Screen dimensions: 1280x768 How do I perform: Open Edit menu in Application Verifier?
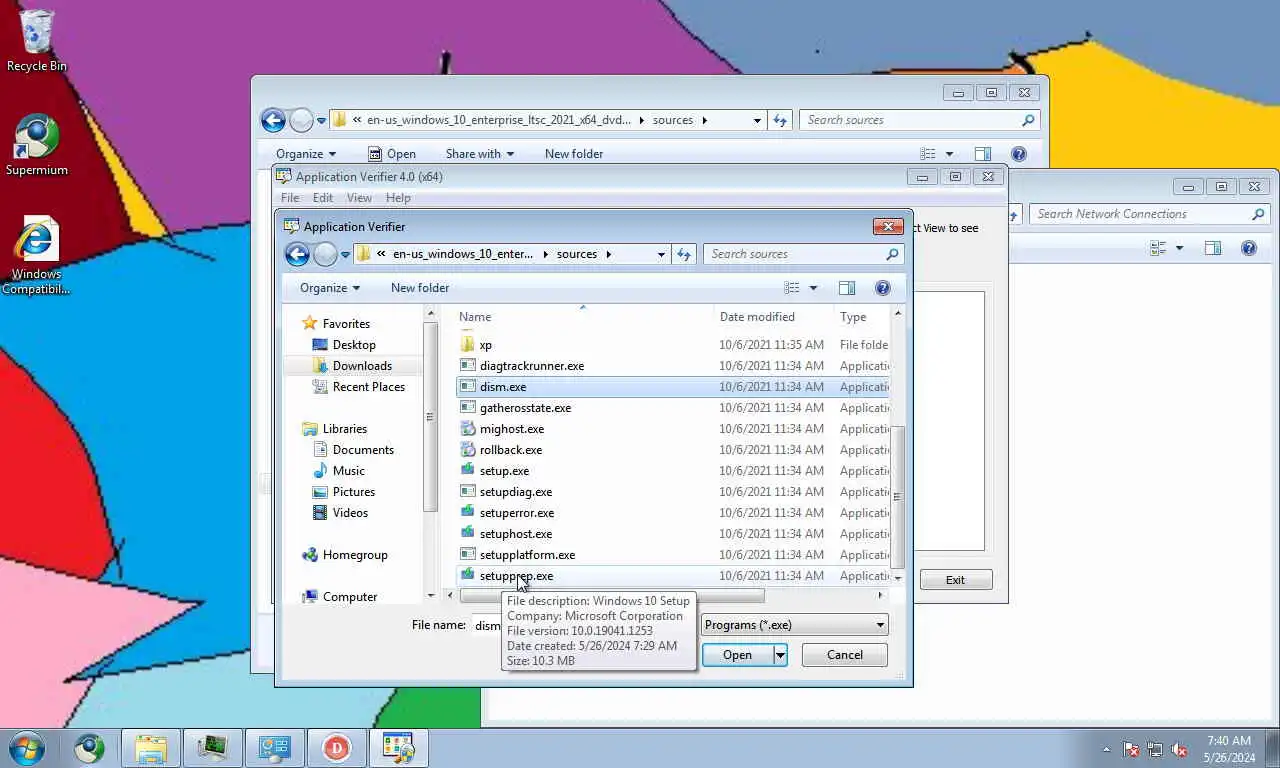point(322,198)
